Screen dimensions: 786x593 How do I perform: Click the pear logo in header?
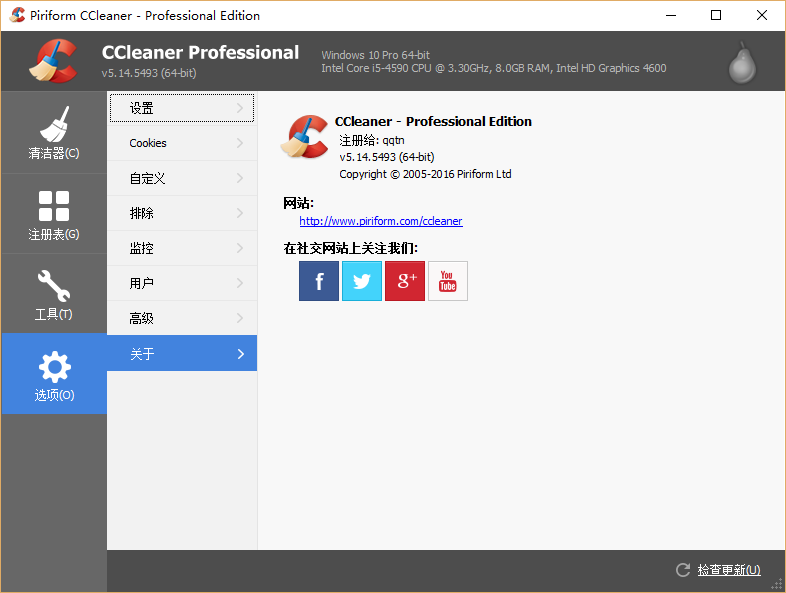point(743,62)
